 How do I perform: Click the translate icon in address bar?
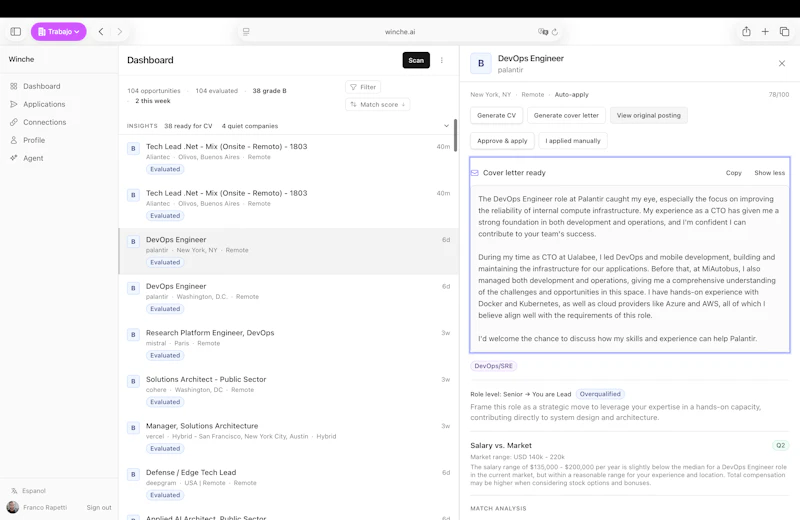pyautogui.click(x=543, y=32)
